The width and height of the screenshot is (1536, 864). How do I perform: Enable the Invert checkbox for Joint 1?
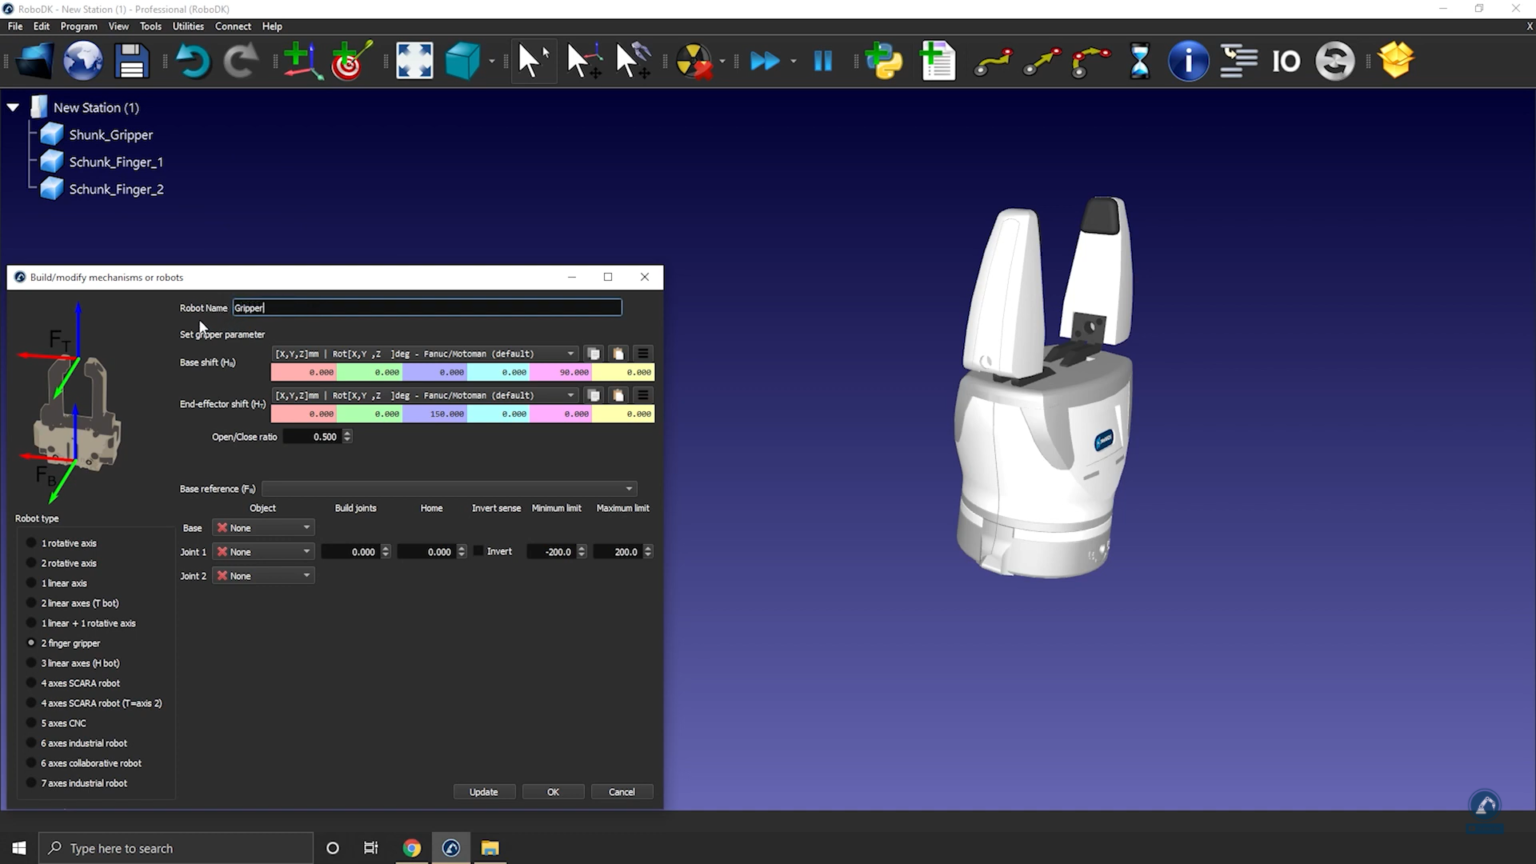479,551
